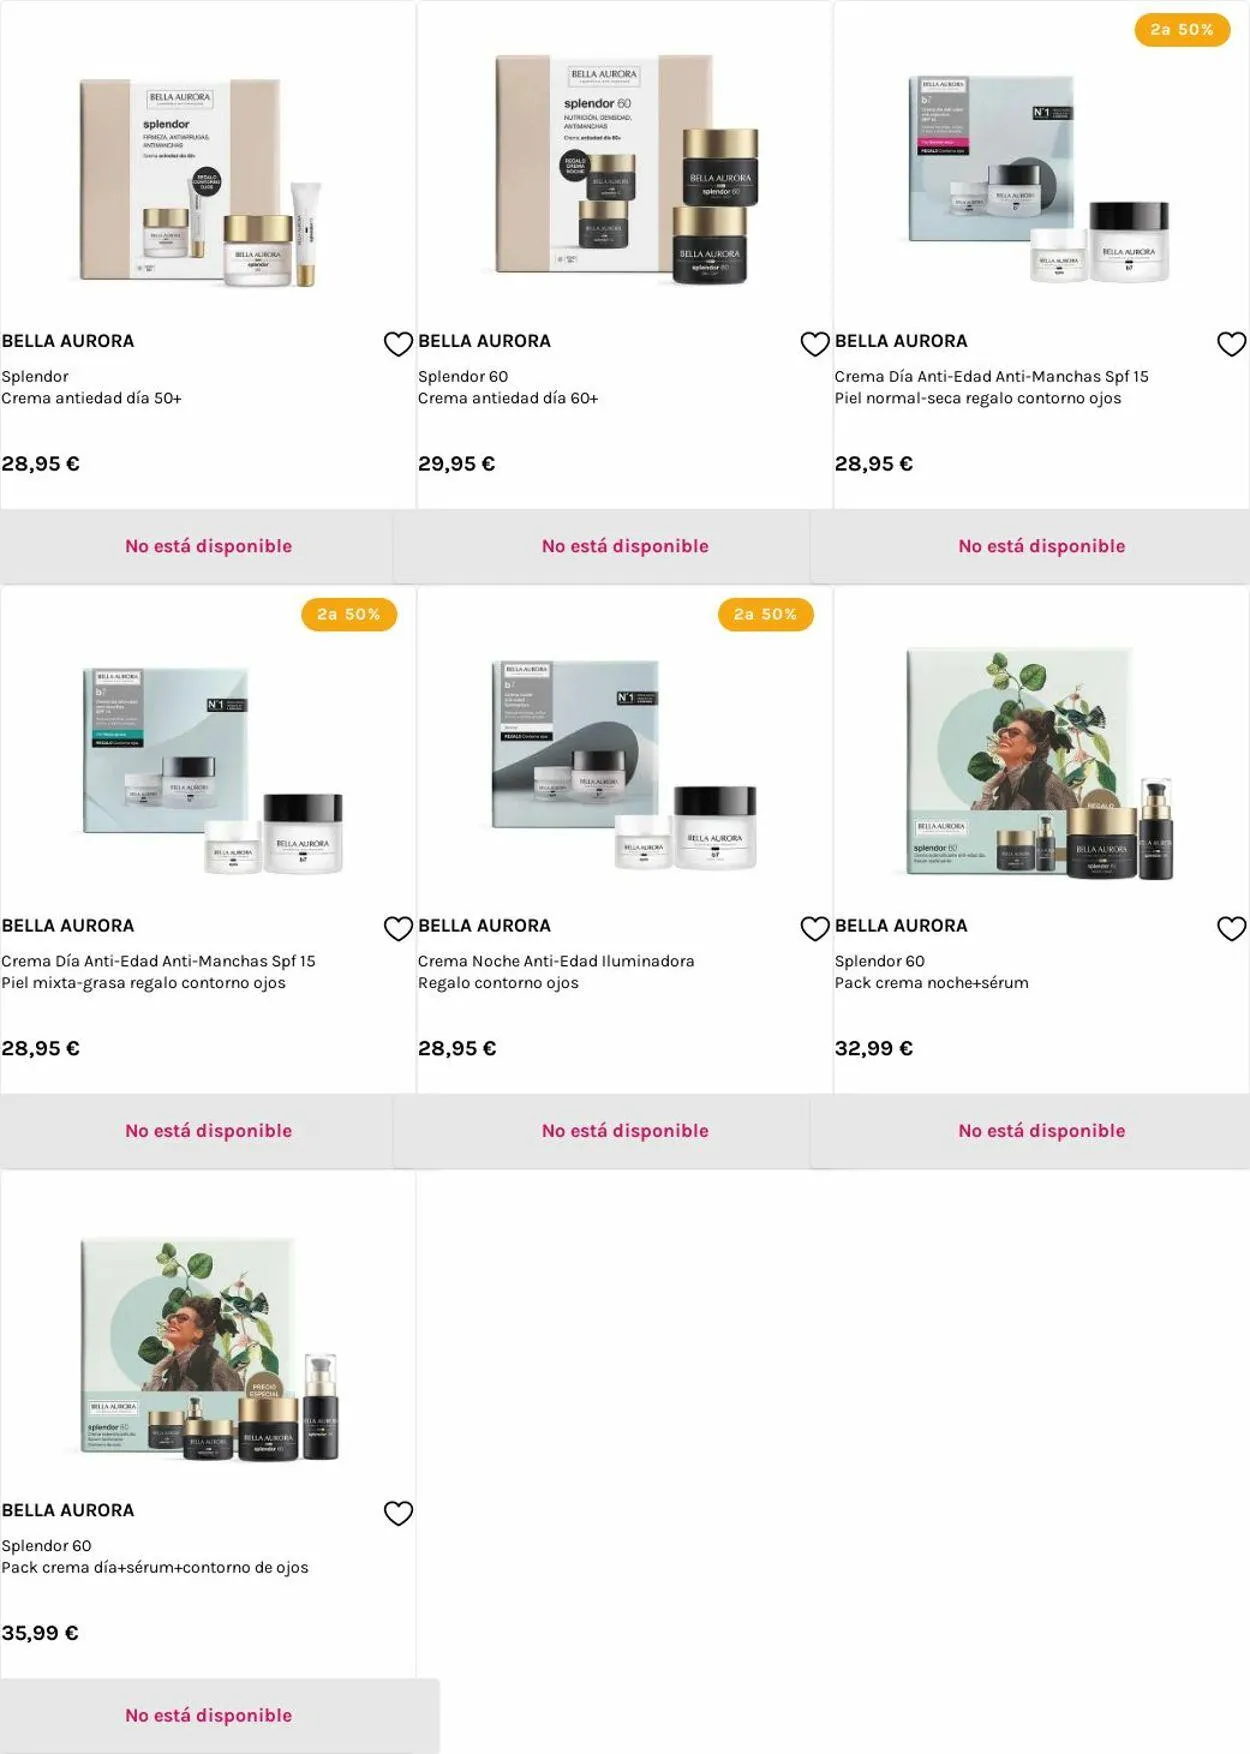Tap heart for Piel mixta-grasa day cream
The image size is (1250, 1754).
click(398, 929)
